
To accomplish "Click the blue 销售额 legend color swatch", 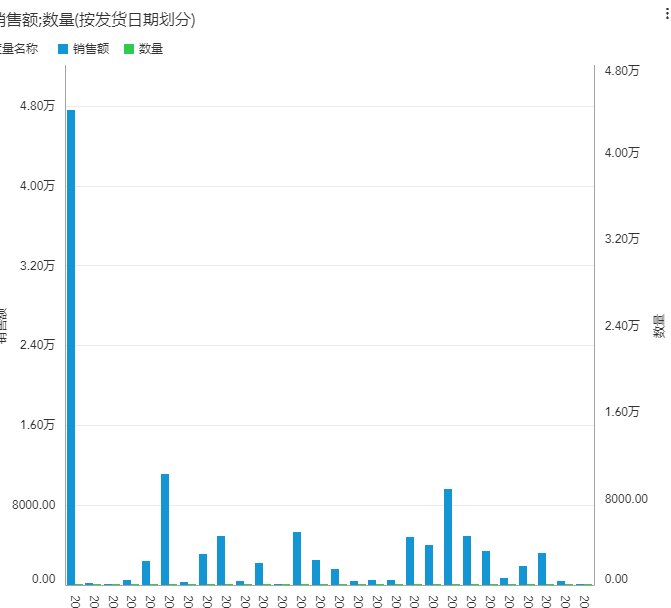I will pyautogui.click(x=63, y=49).
